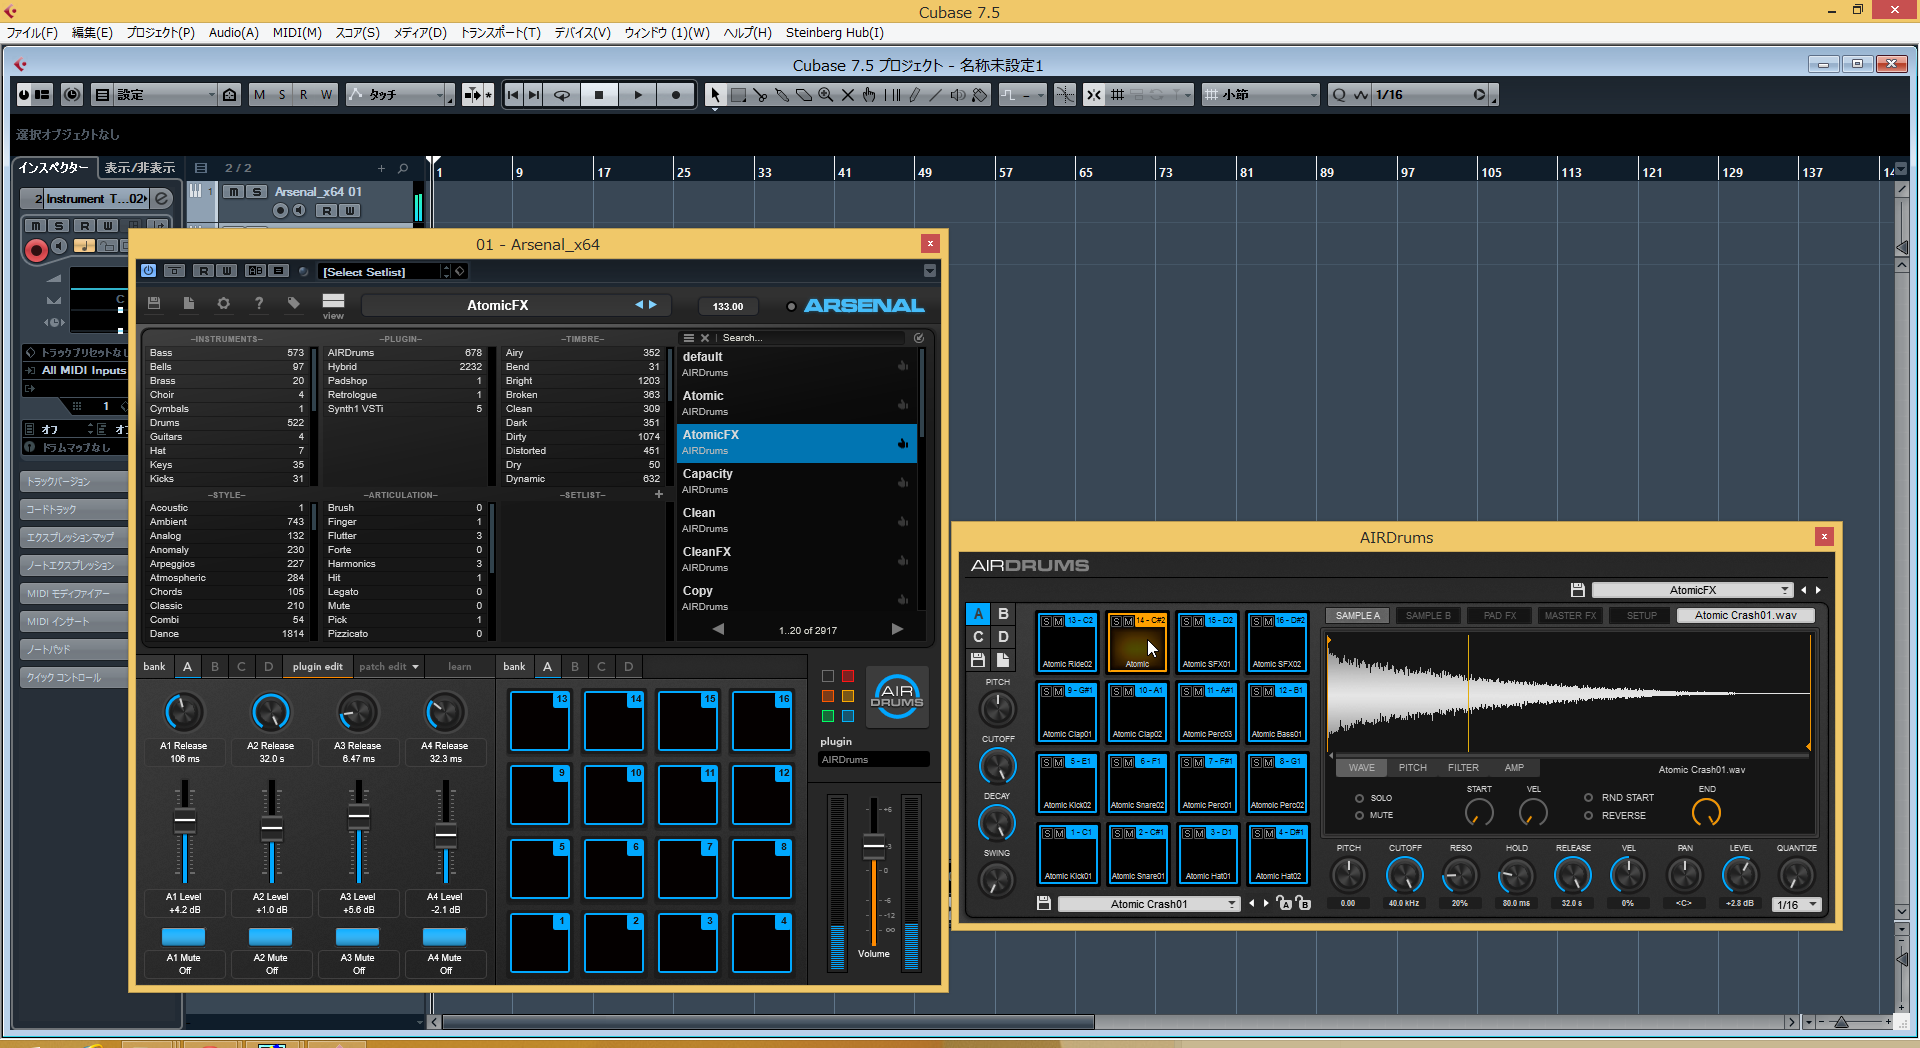The image size is (1920, 1048).
Task: Trigger the Atomic Kick01 pad
Action: click(x=1068, y=855)
